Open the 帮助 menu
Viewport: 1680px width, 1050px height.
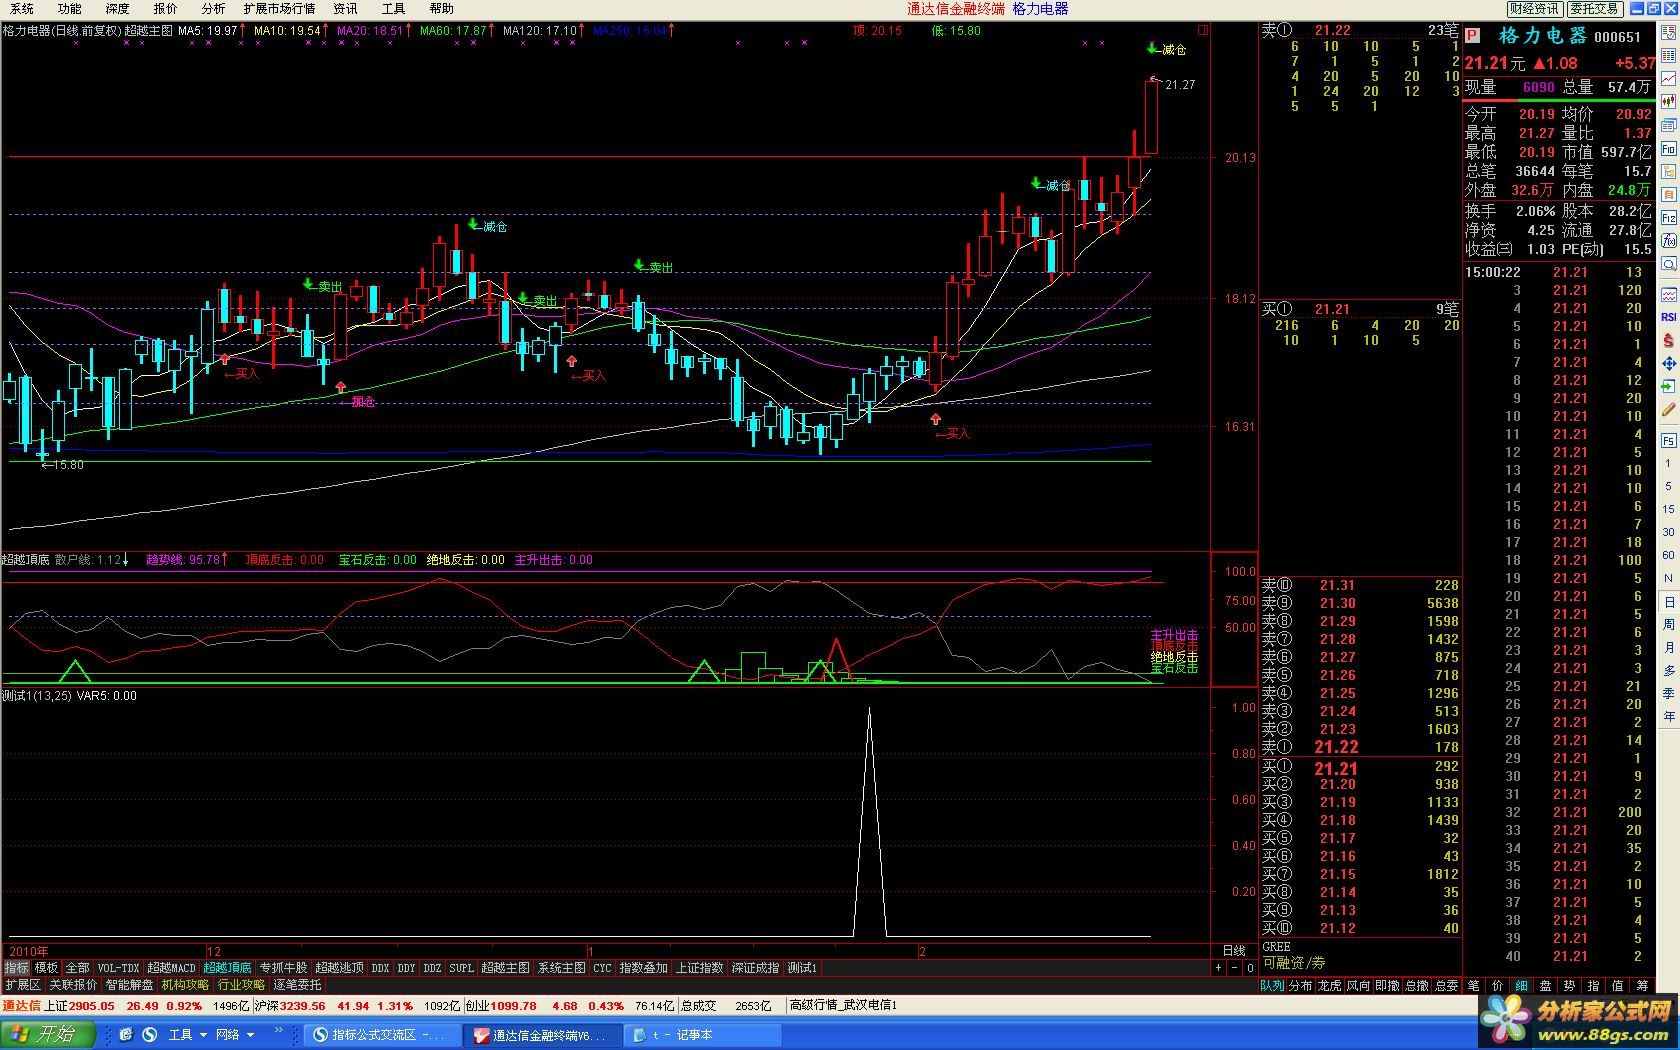(441, 8)
